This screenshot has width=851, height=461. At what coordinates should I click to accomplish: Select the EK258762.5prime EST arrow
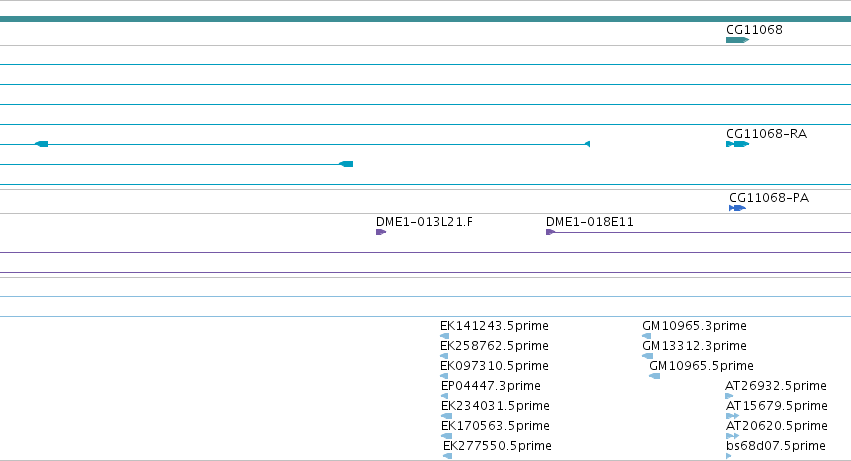pos(444,356)
